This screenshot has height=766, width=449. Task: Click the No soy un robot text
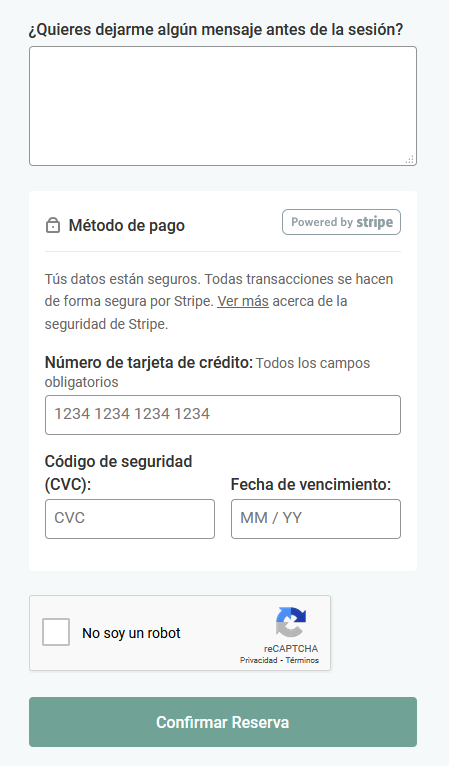[x=131, y=633]
